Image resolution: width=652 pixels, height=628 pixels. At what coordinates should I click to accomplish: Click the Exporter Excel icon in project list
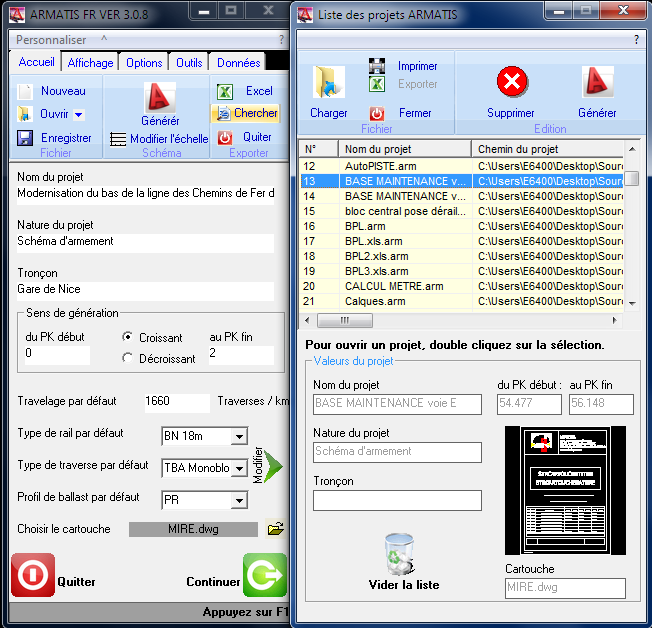pos(377,84)
